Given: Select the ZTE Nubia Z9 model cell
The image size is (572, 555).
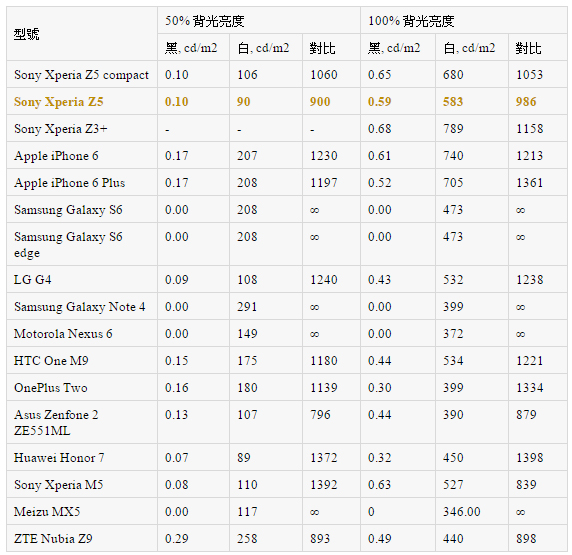Looking at the screenshot, I should coord(82,539).
